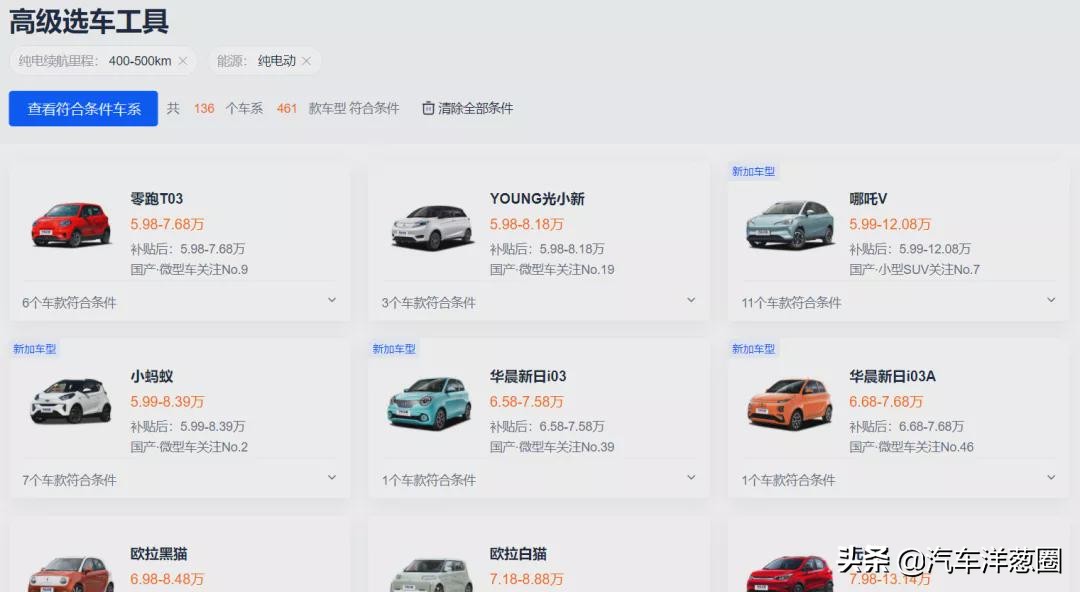Click the 新加车型 badge on 哪吒V card

point(753,171)
